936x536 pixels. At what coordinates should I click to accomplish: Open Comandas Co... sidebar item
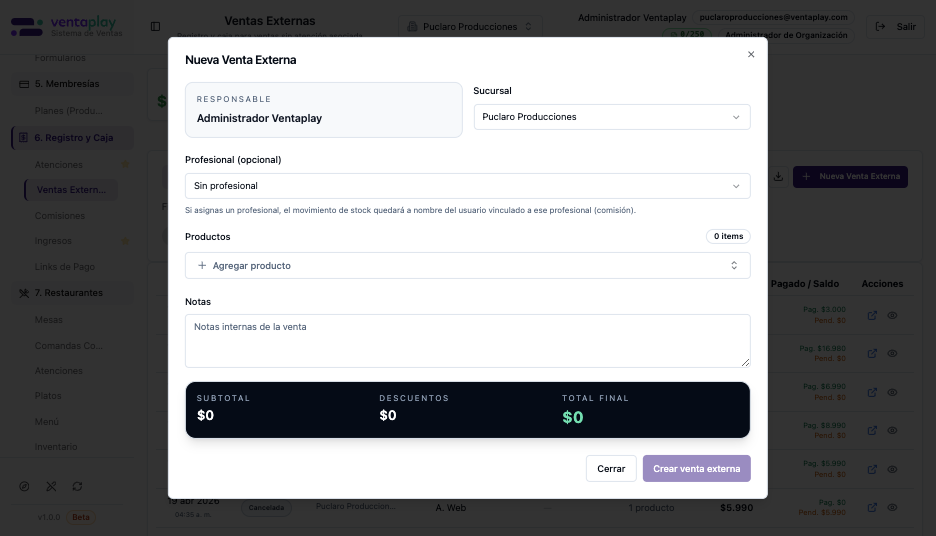tap(69, 346)
